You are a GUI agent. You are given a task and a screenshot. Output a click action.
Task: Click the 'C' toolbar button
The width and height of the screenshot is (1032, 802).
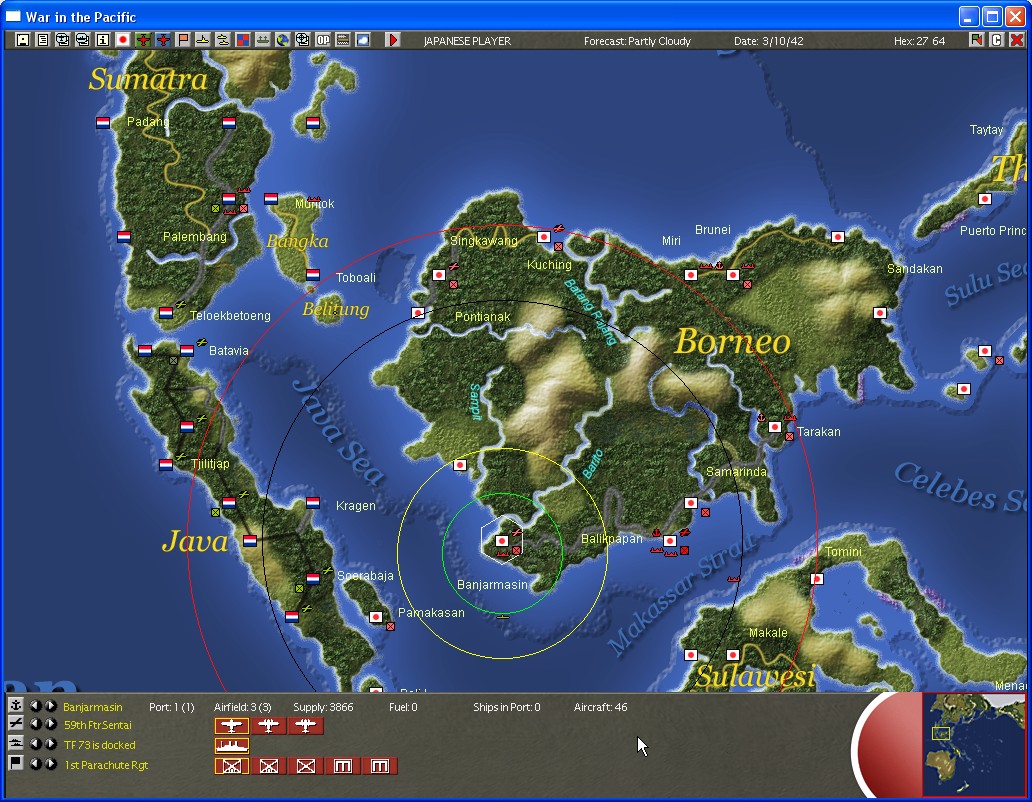tap(996, 40)
